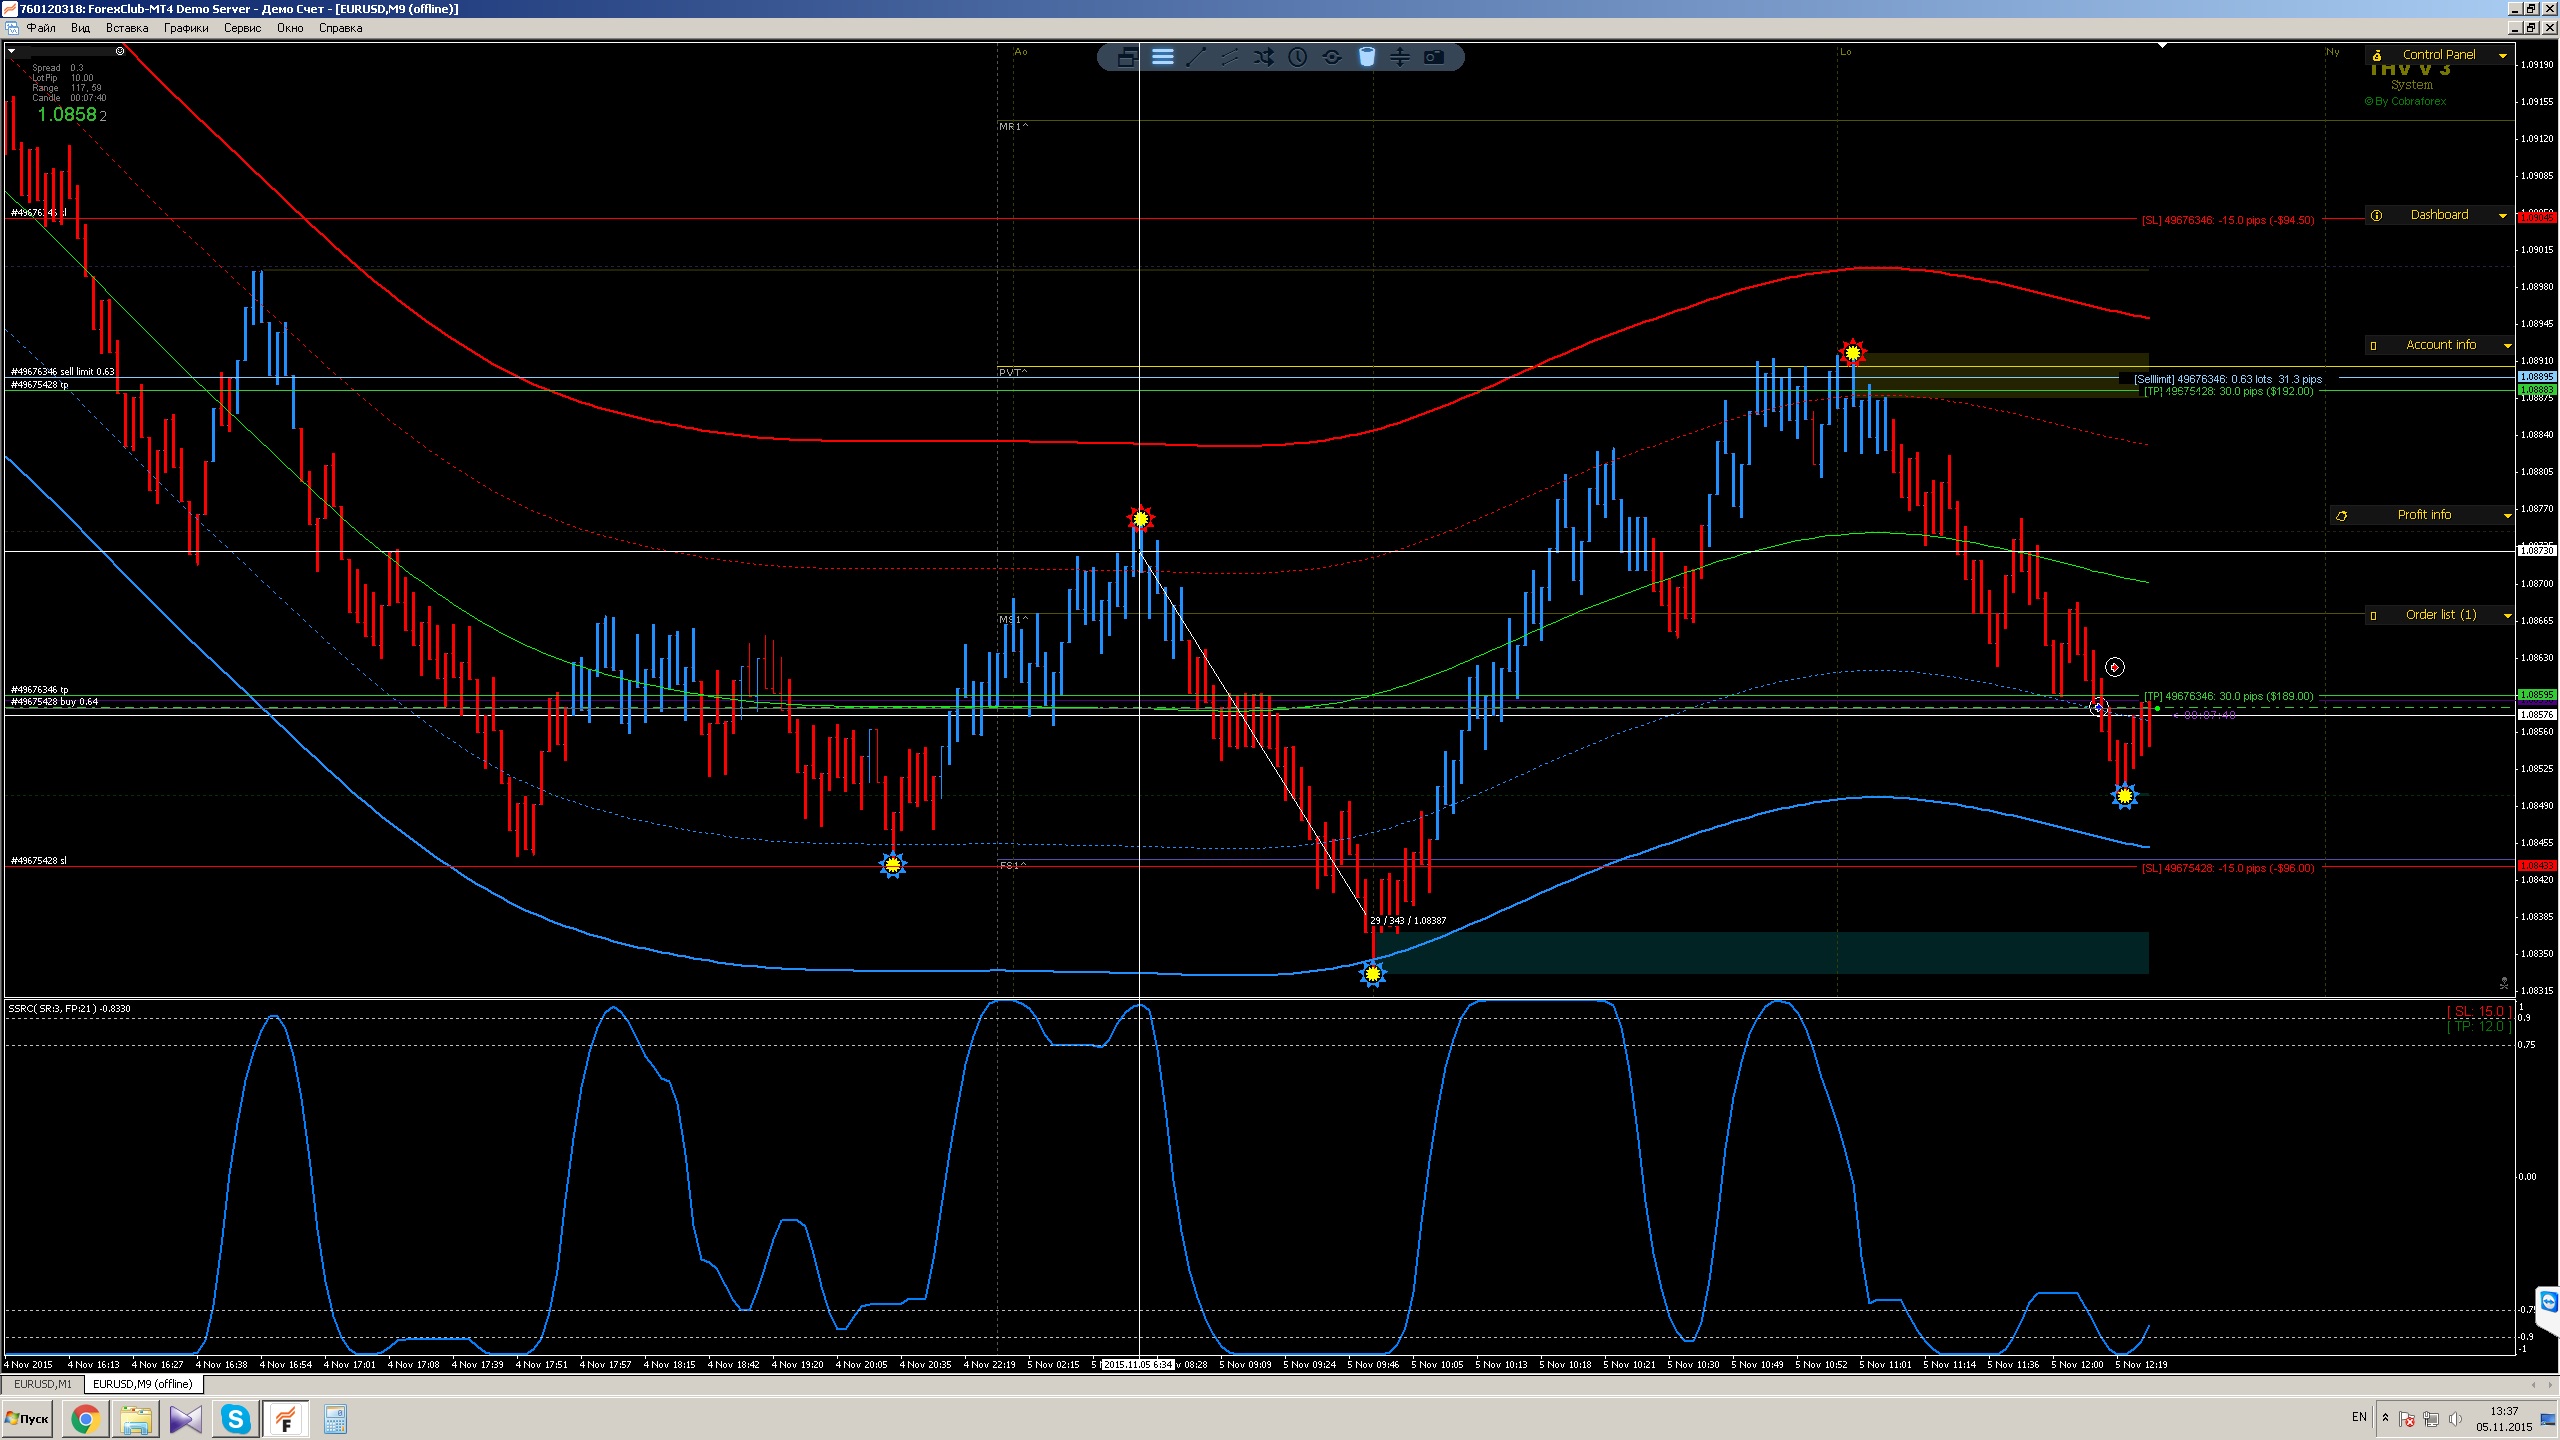2560x1440 pixels.
Task: Open the Сервис menu
Action: pos(242,28)
